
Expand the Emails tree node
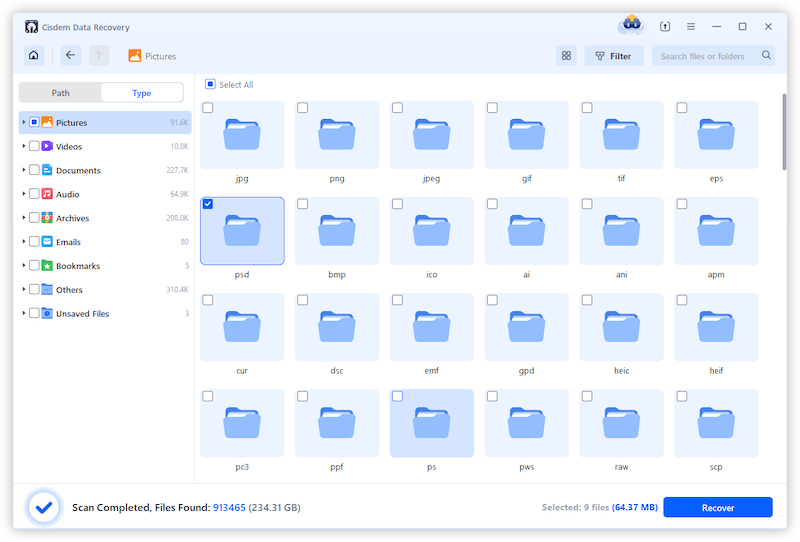click(23, 241)
